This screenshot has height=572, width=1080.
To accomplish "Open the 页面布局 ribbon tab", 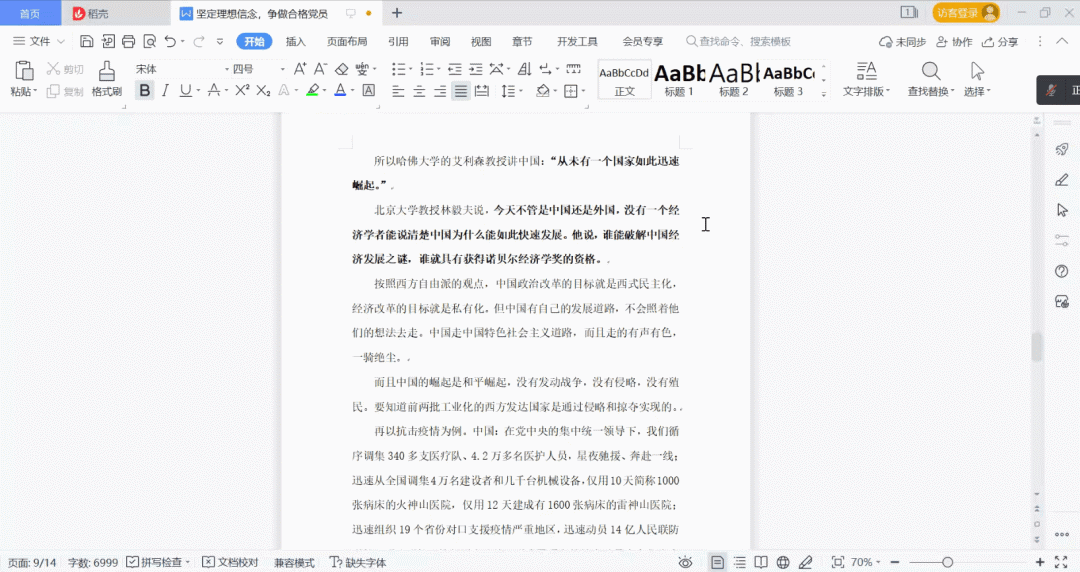I will click(347, 42).
